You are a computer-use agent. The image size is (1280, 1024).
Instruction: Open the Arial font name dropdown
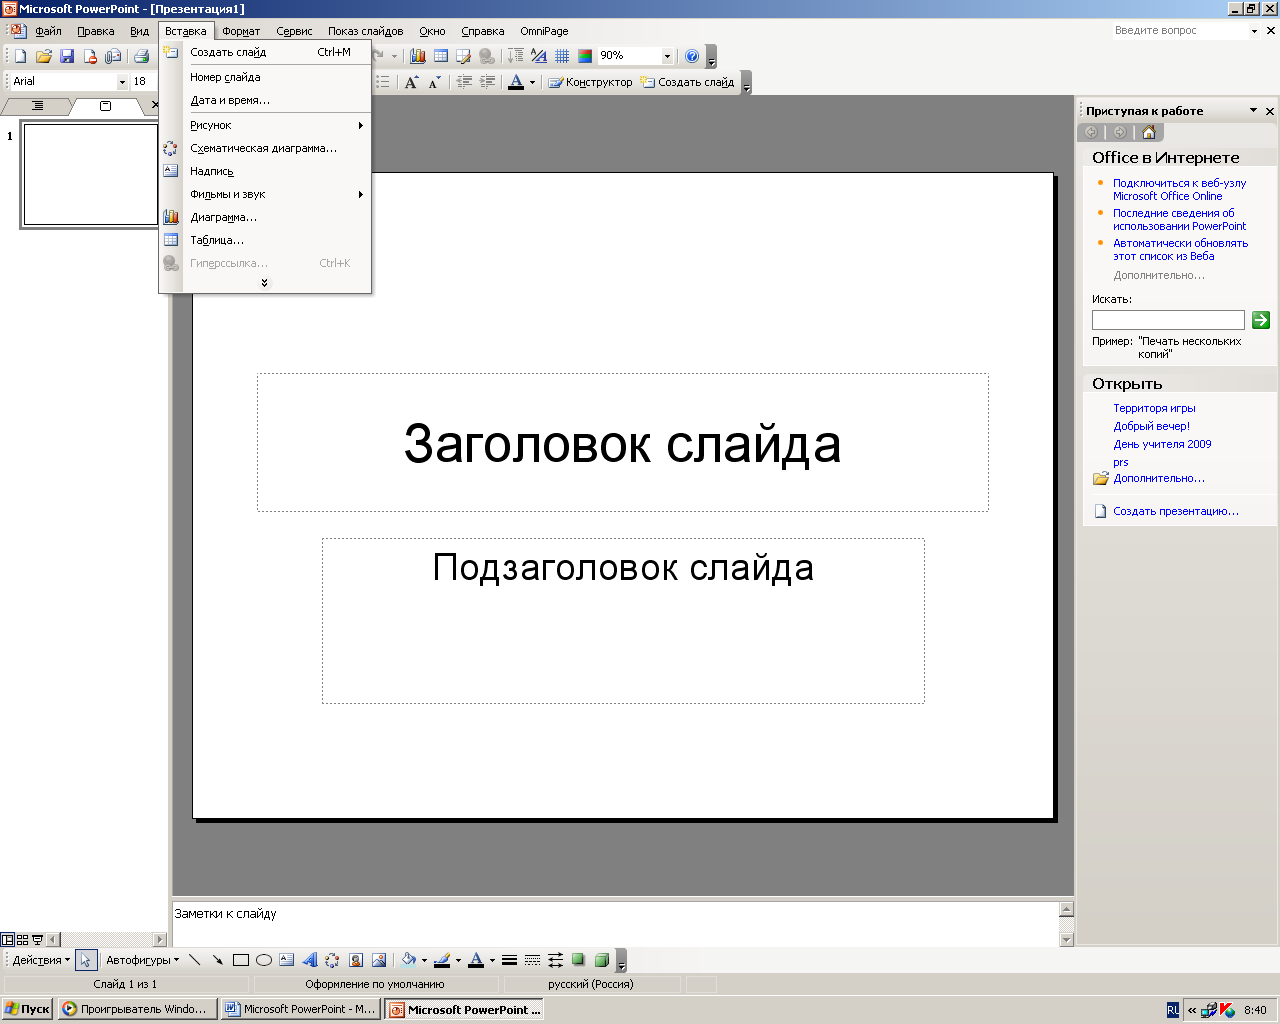pos(123,82)
